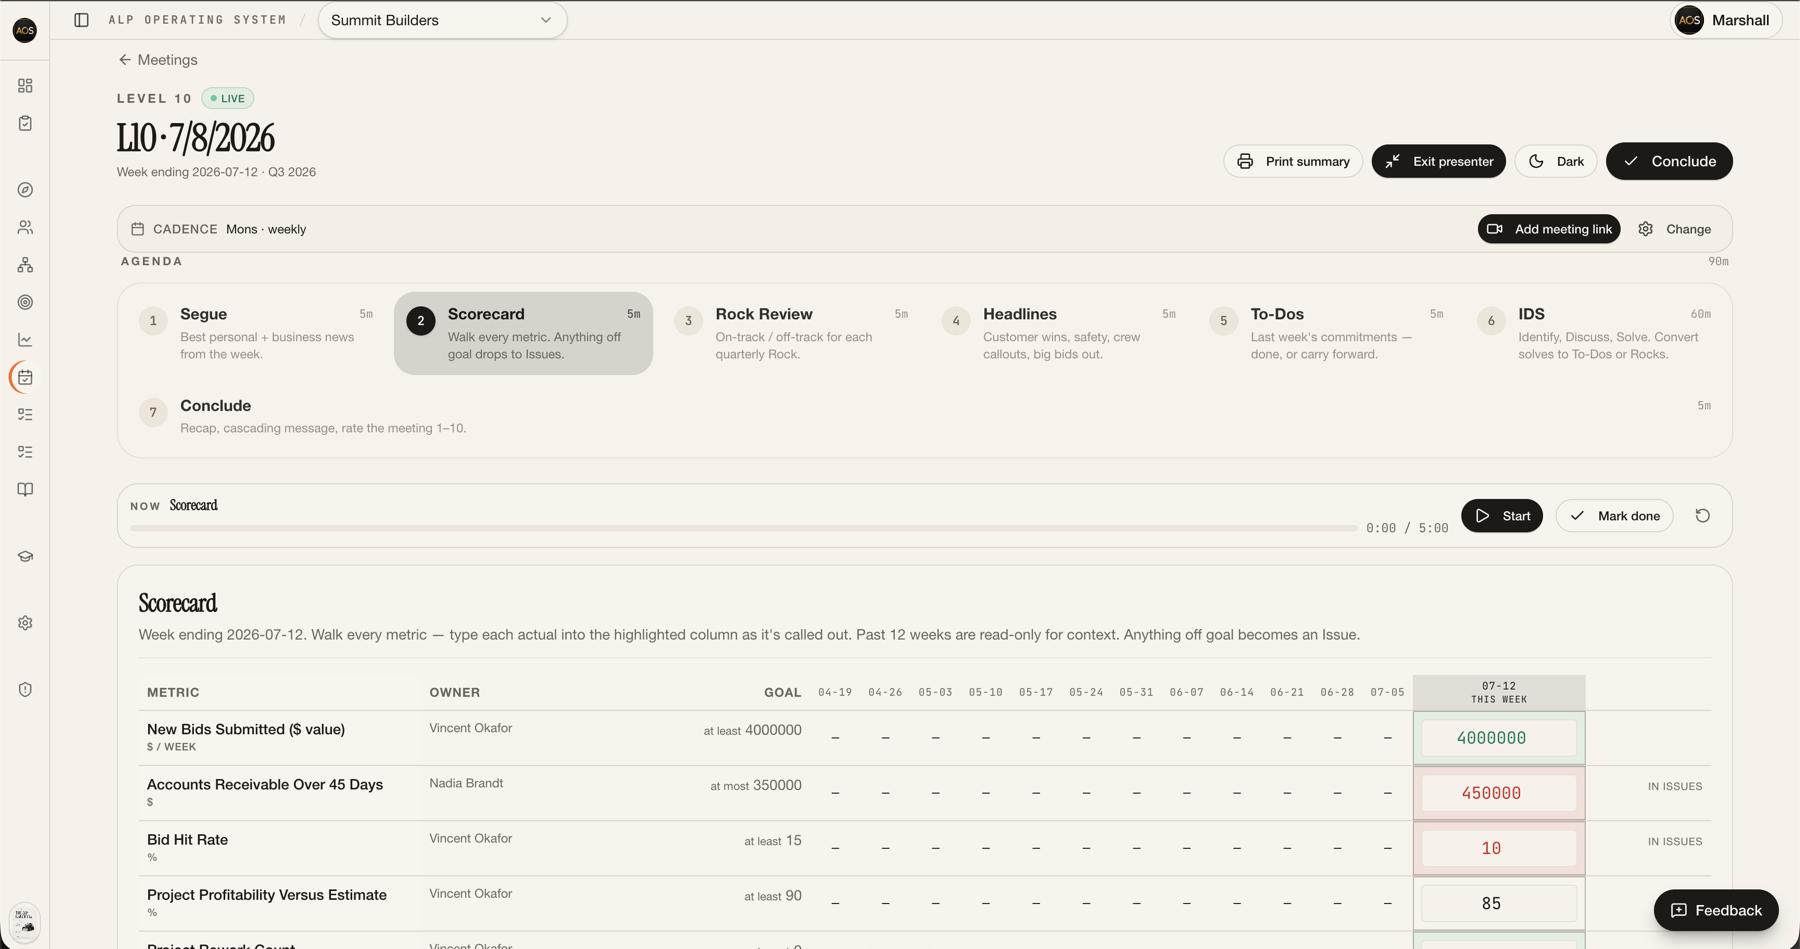Mark the Scorecard section done

(x=1614, y=516)
